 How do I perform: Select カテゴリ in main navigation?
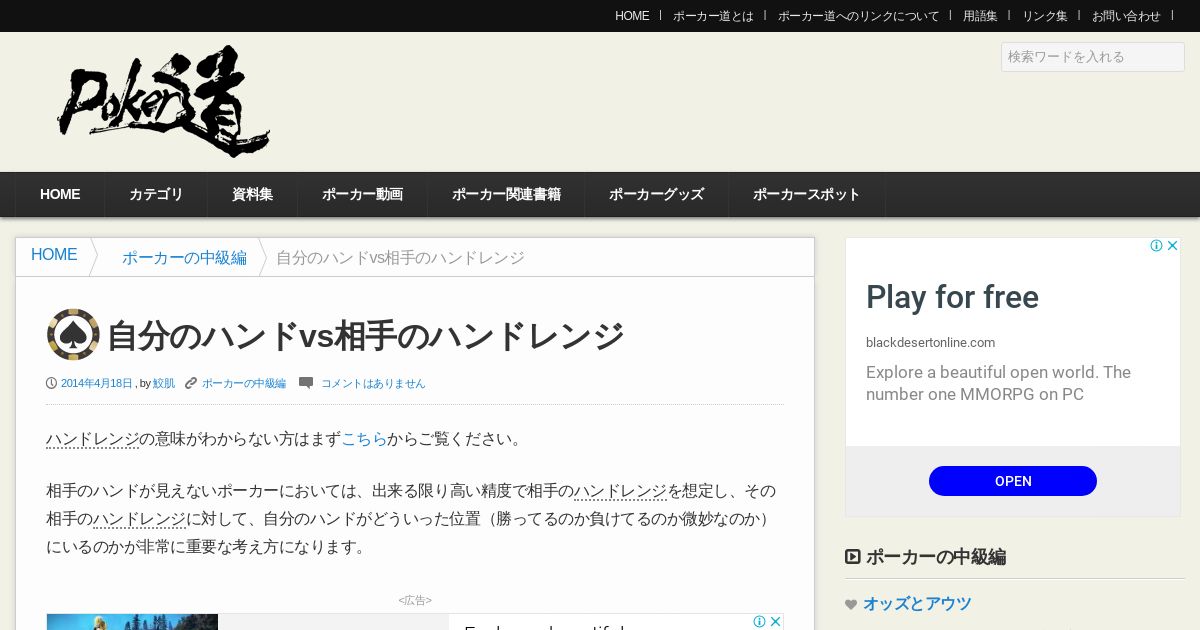156,195
